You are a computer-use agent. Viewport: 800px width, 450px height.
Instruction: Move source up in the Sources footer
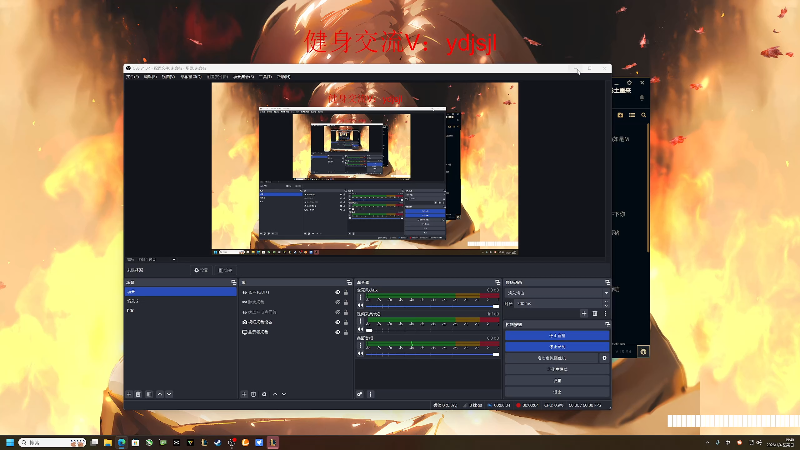[275, 394]
